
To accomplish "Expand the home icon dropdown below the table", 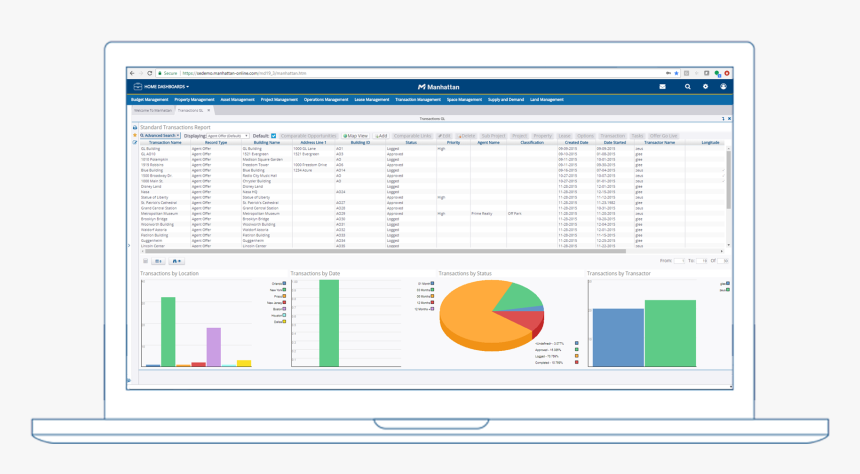I will click(x=177, y=261).
